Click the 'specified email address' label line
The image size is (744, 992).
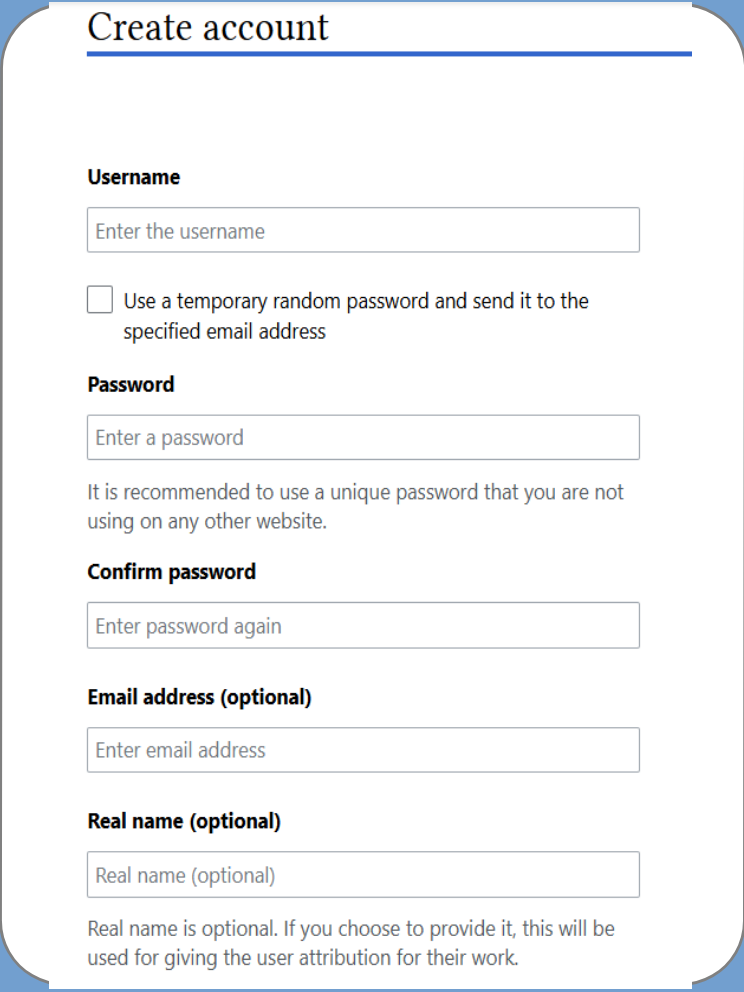(x=225, y=332)
